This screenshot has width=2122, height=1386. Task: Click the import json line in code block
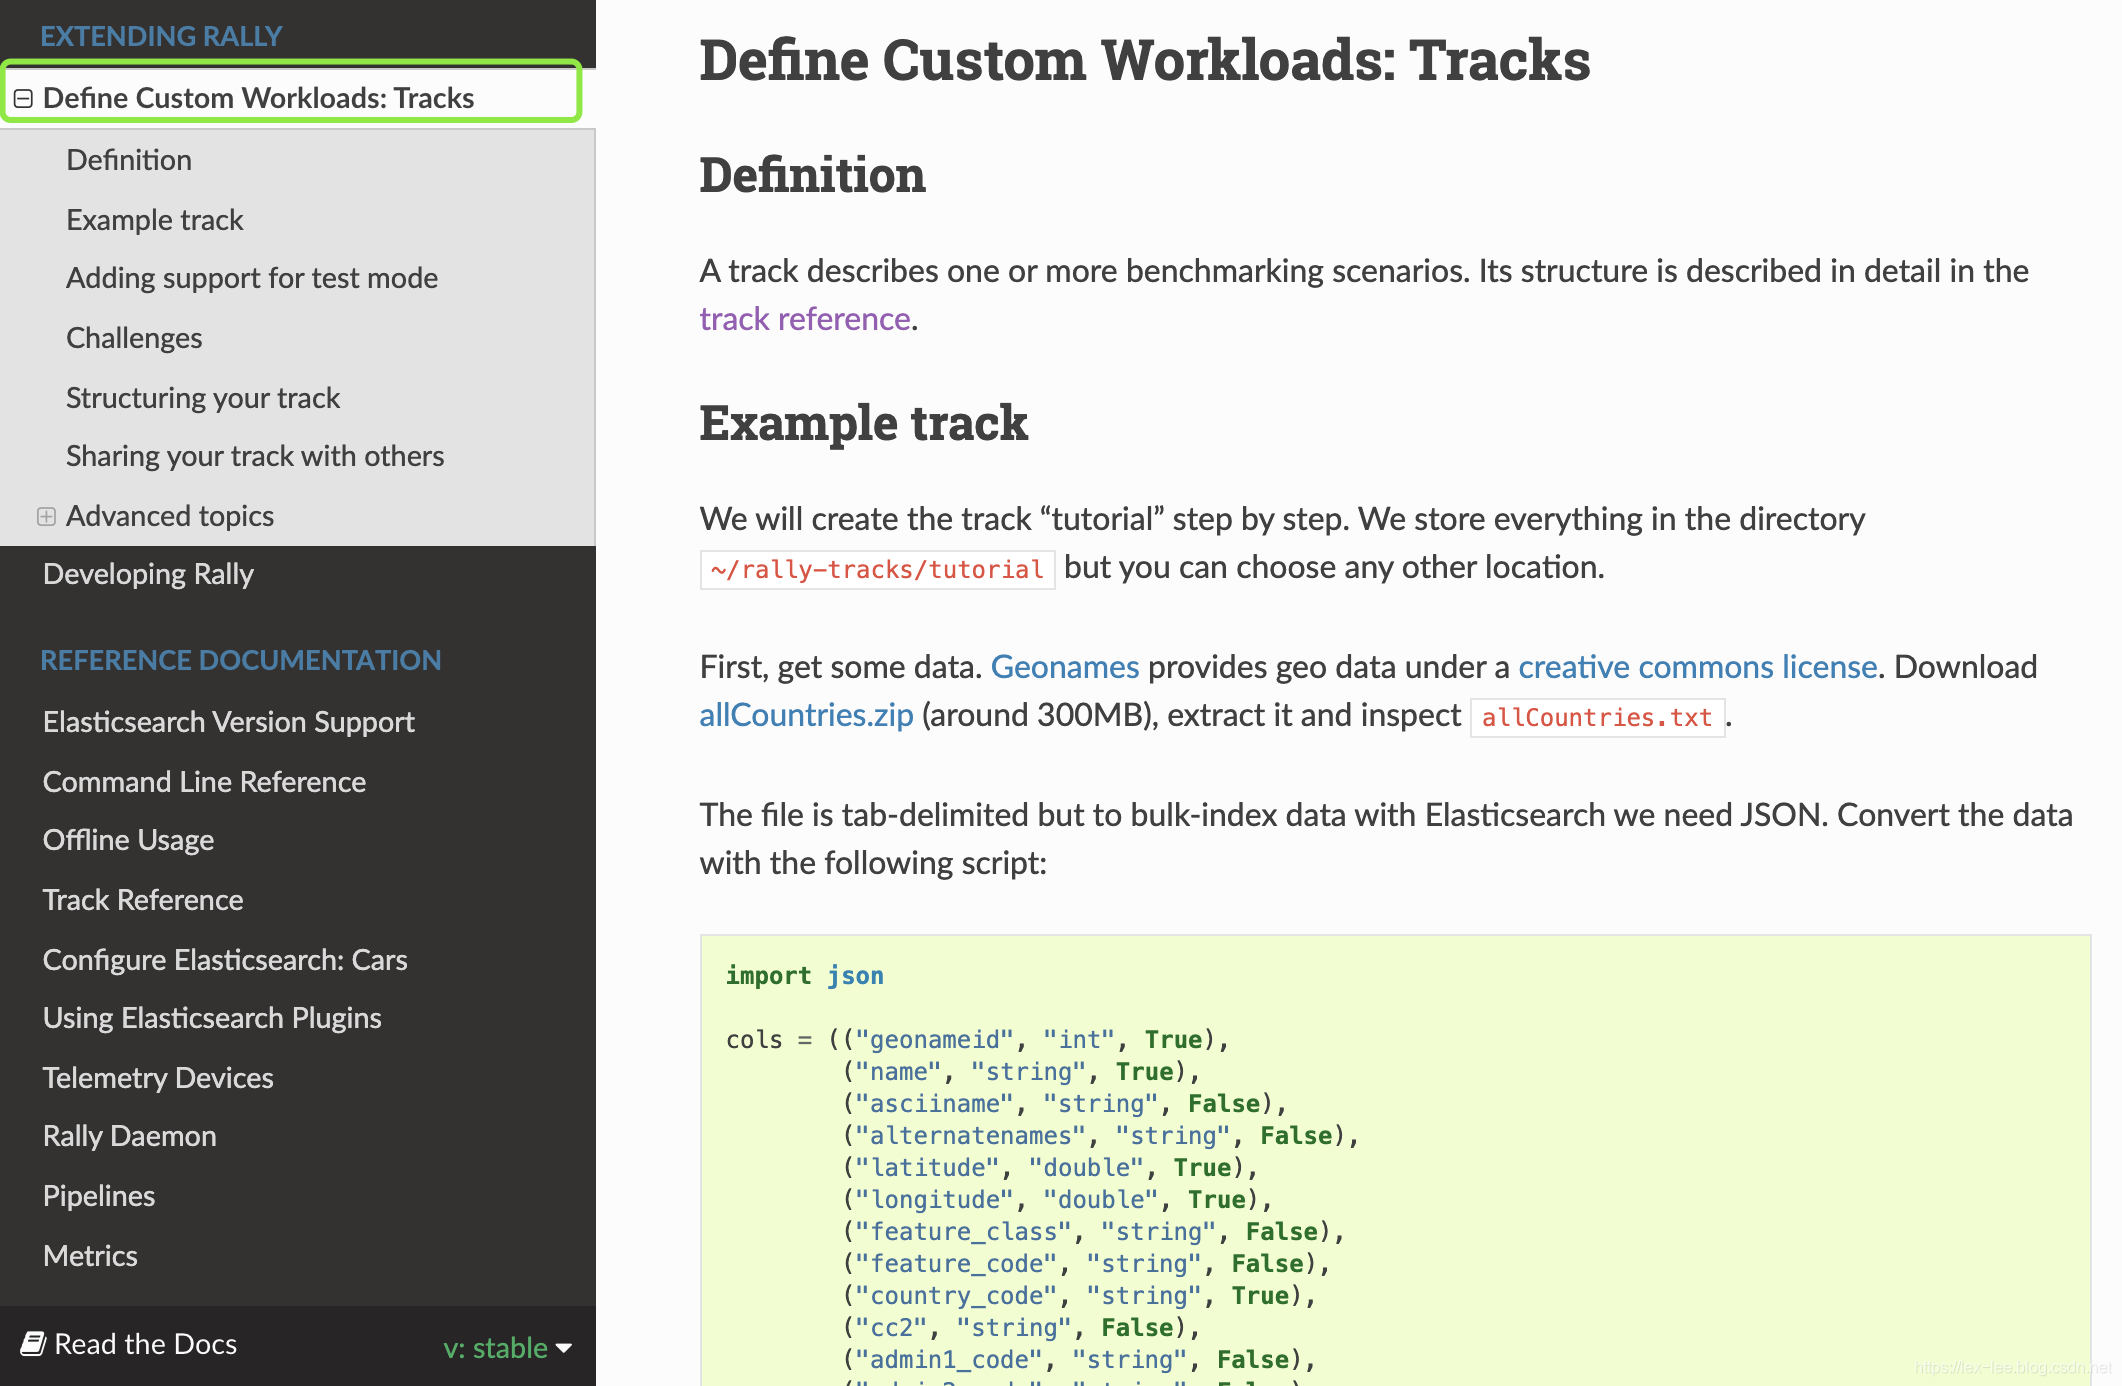coord(805,976)
